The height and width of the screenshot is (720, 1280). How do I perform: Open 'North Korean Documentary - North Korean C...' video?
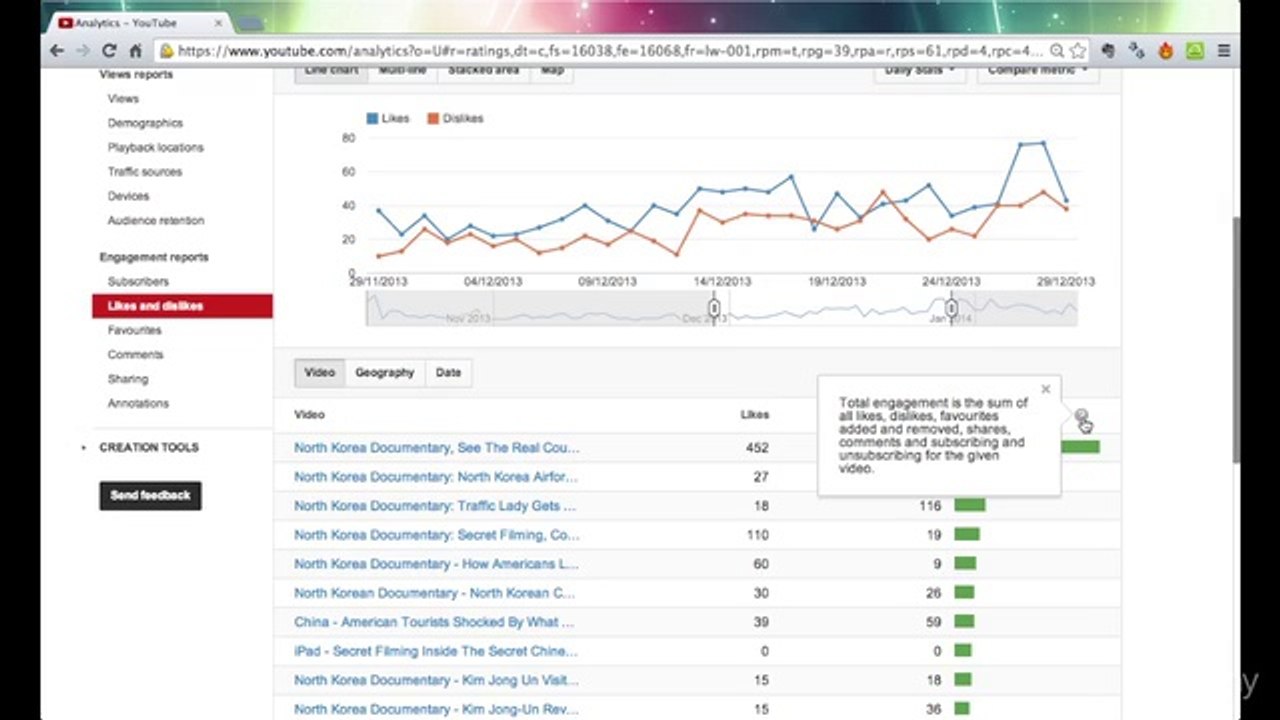[434, 593]
